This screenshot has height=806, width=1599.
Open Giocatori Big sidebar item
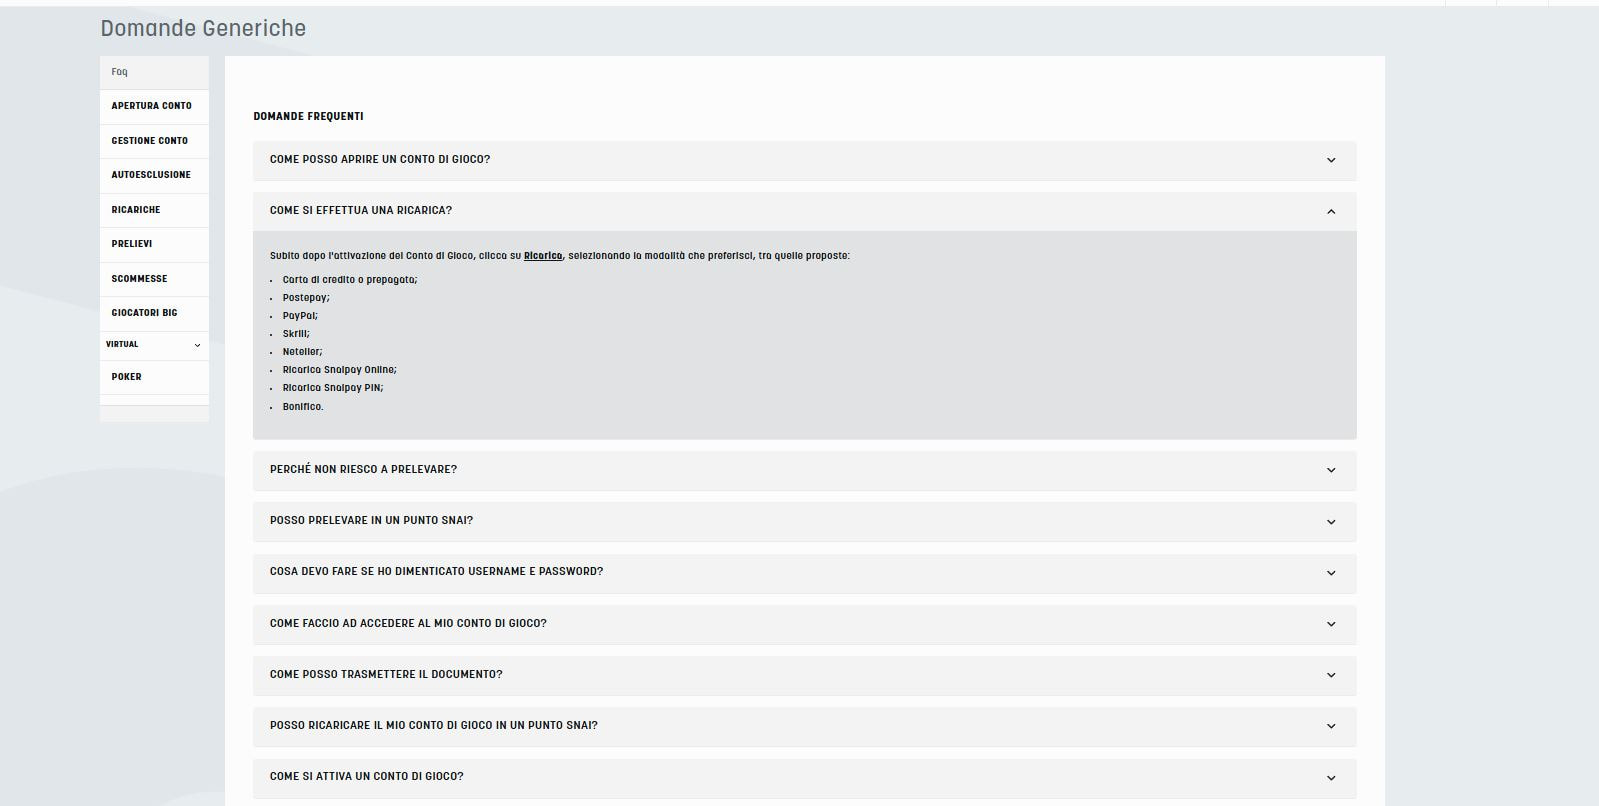tap(144, 313)
